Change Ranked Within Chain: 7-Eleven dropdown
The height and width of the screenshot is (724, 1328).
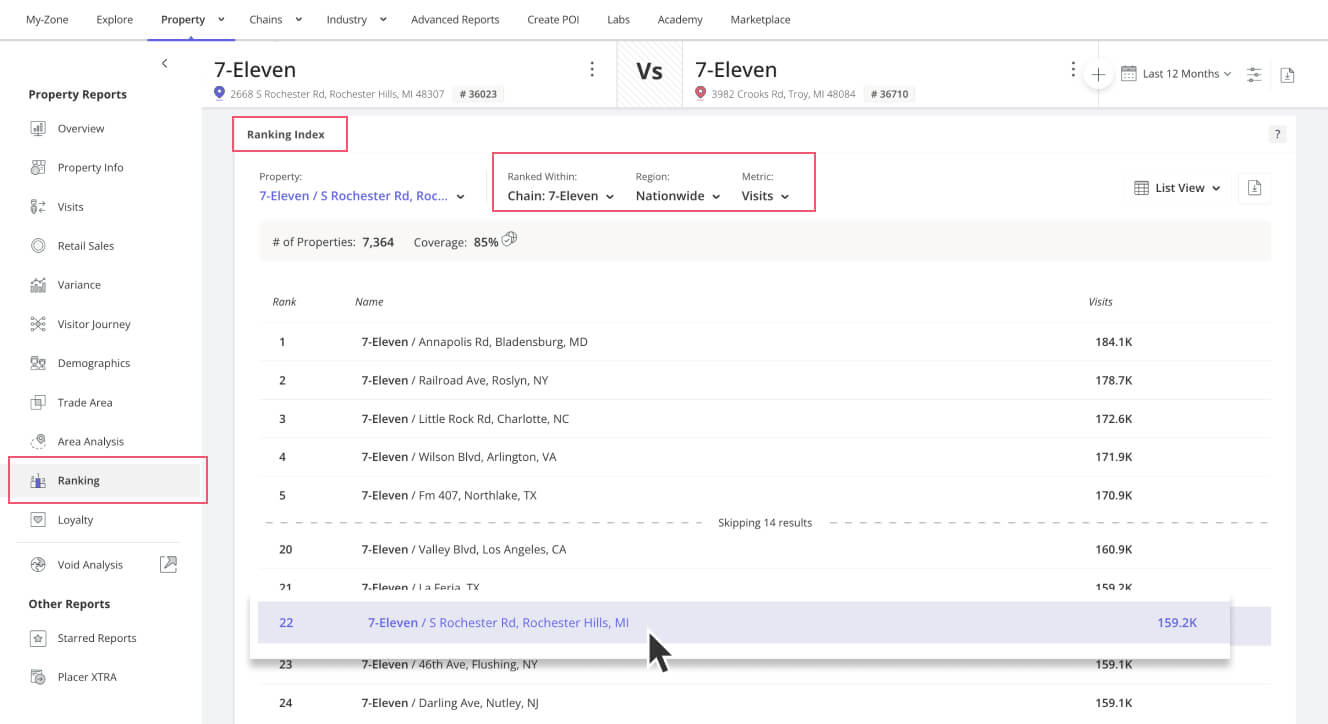pyautogui.click(x=560, y=196)
